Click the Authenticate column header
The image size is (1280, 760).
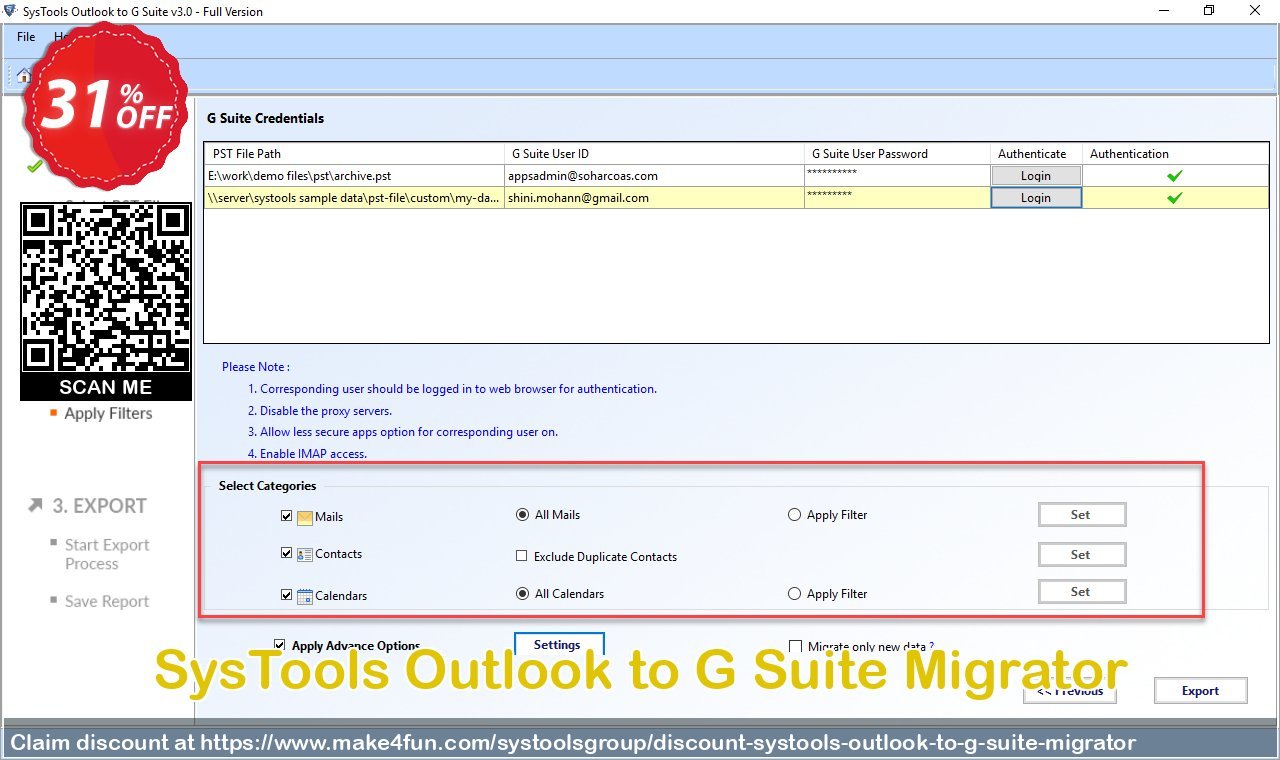(x=1036, y=154)
